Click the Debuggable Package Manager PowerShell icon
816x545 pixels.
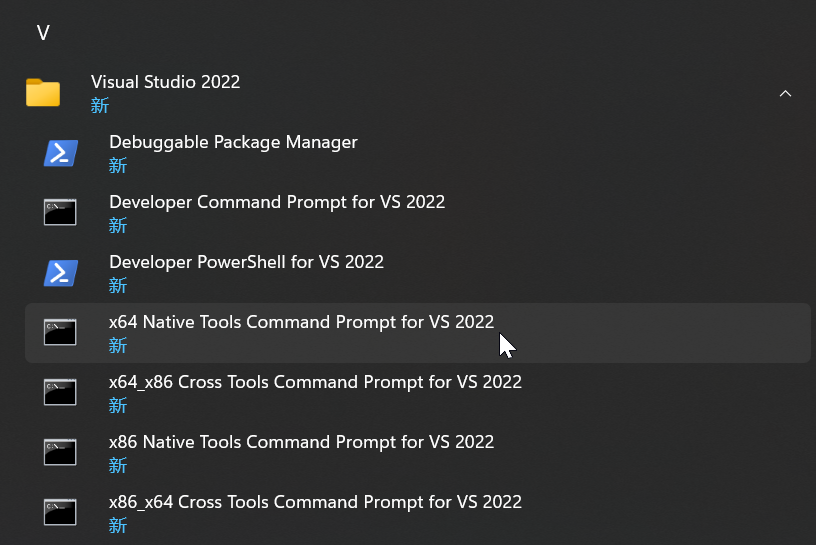(61, 153)
